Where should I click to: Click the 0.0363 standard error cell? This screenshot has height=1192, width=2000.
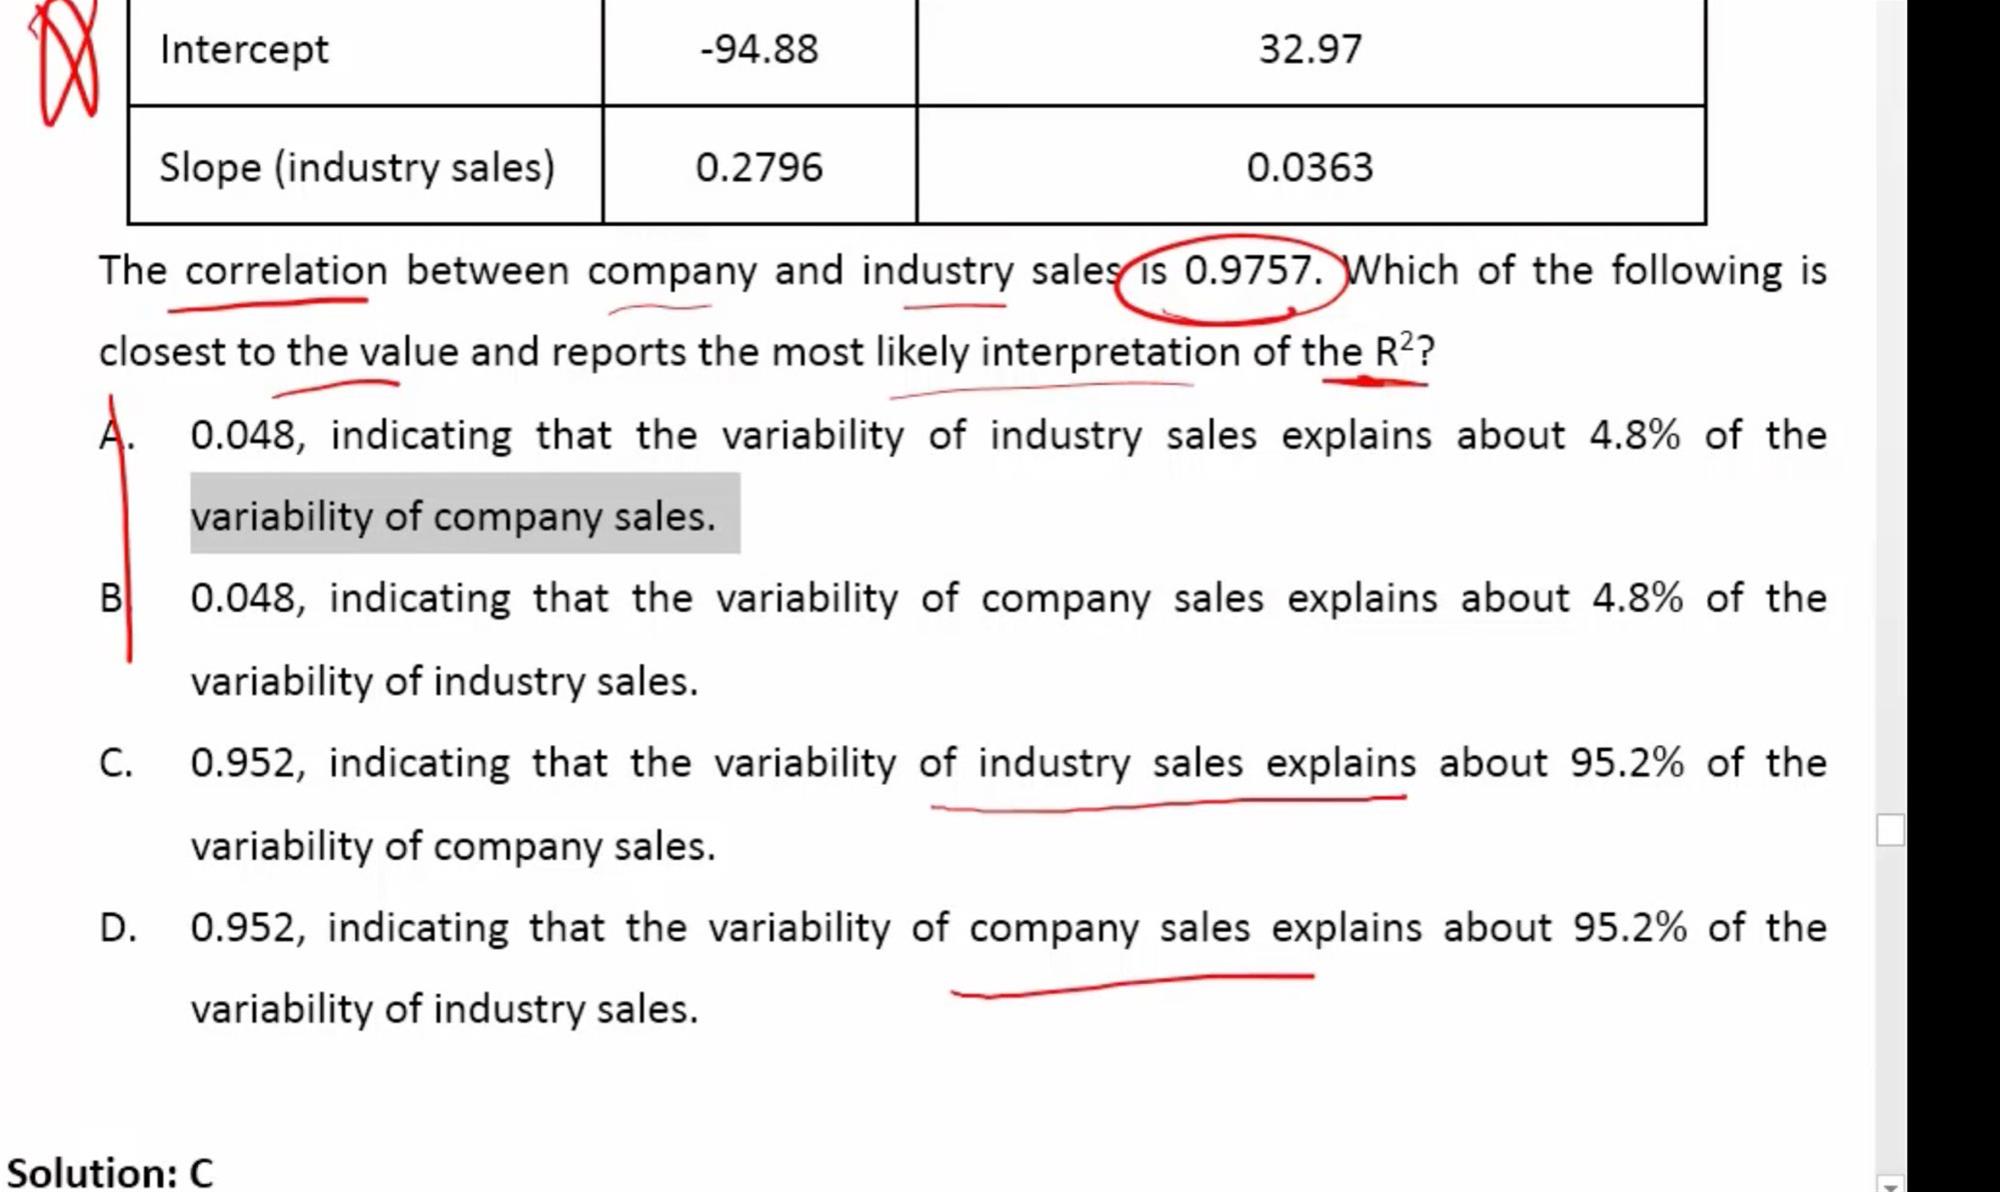tap(1310, 166)
